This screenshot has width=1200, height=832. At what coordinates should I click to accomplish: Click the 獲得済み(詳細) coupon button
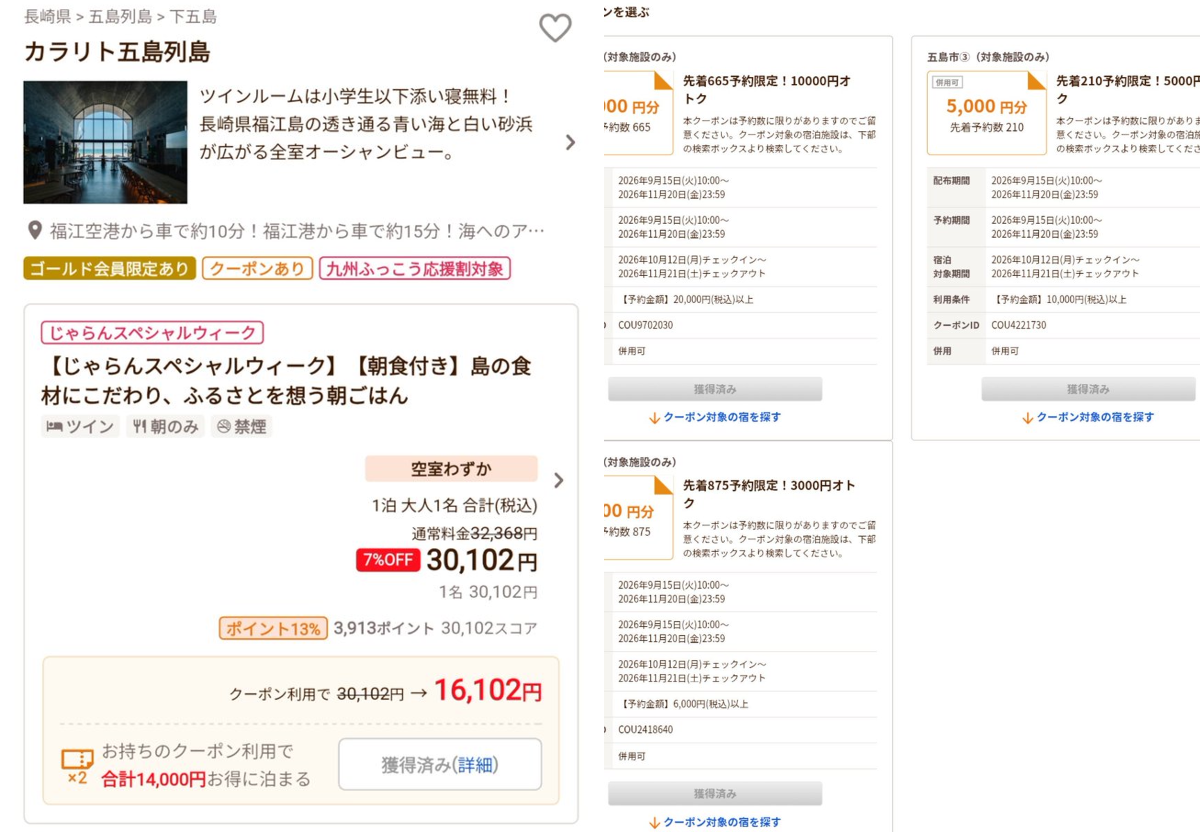tap(440, 764)
